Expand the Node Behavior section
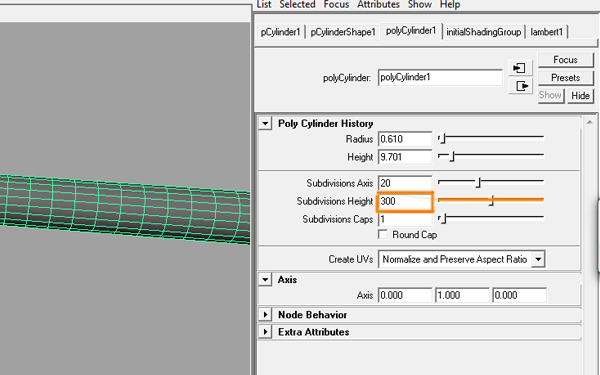Viewport: 600px width, 375px height. pos(265,315)
